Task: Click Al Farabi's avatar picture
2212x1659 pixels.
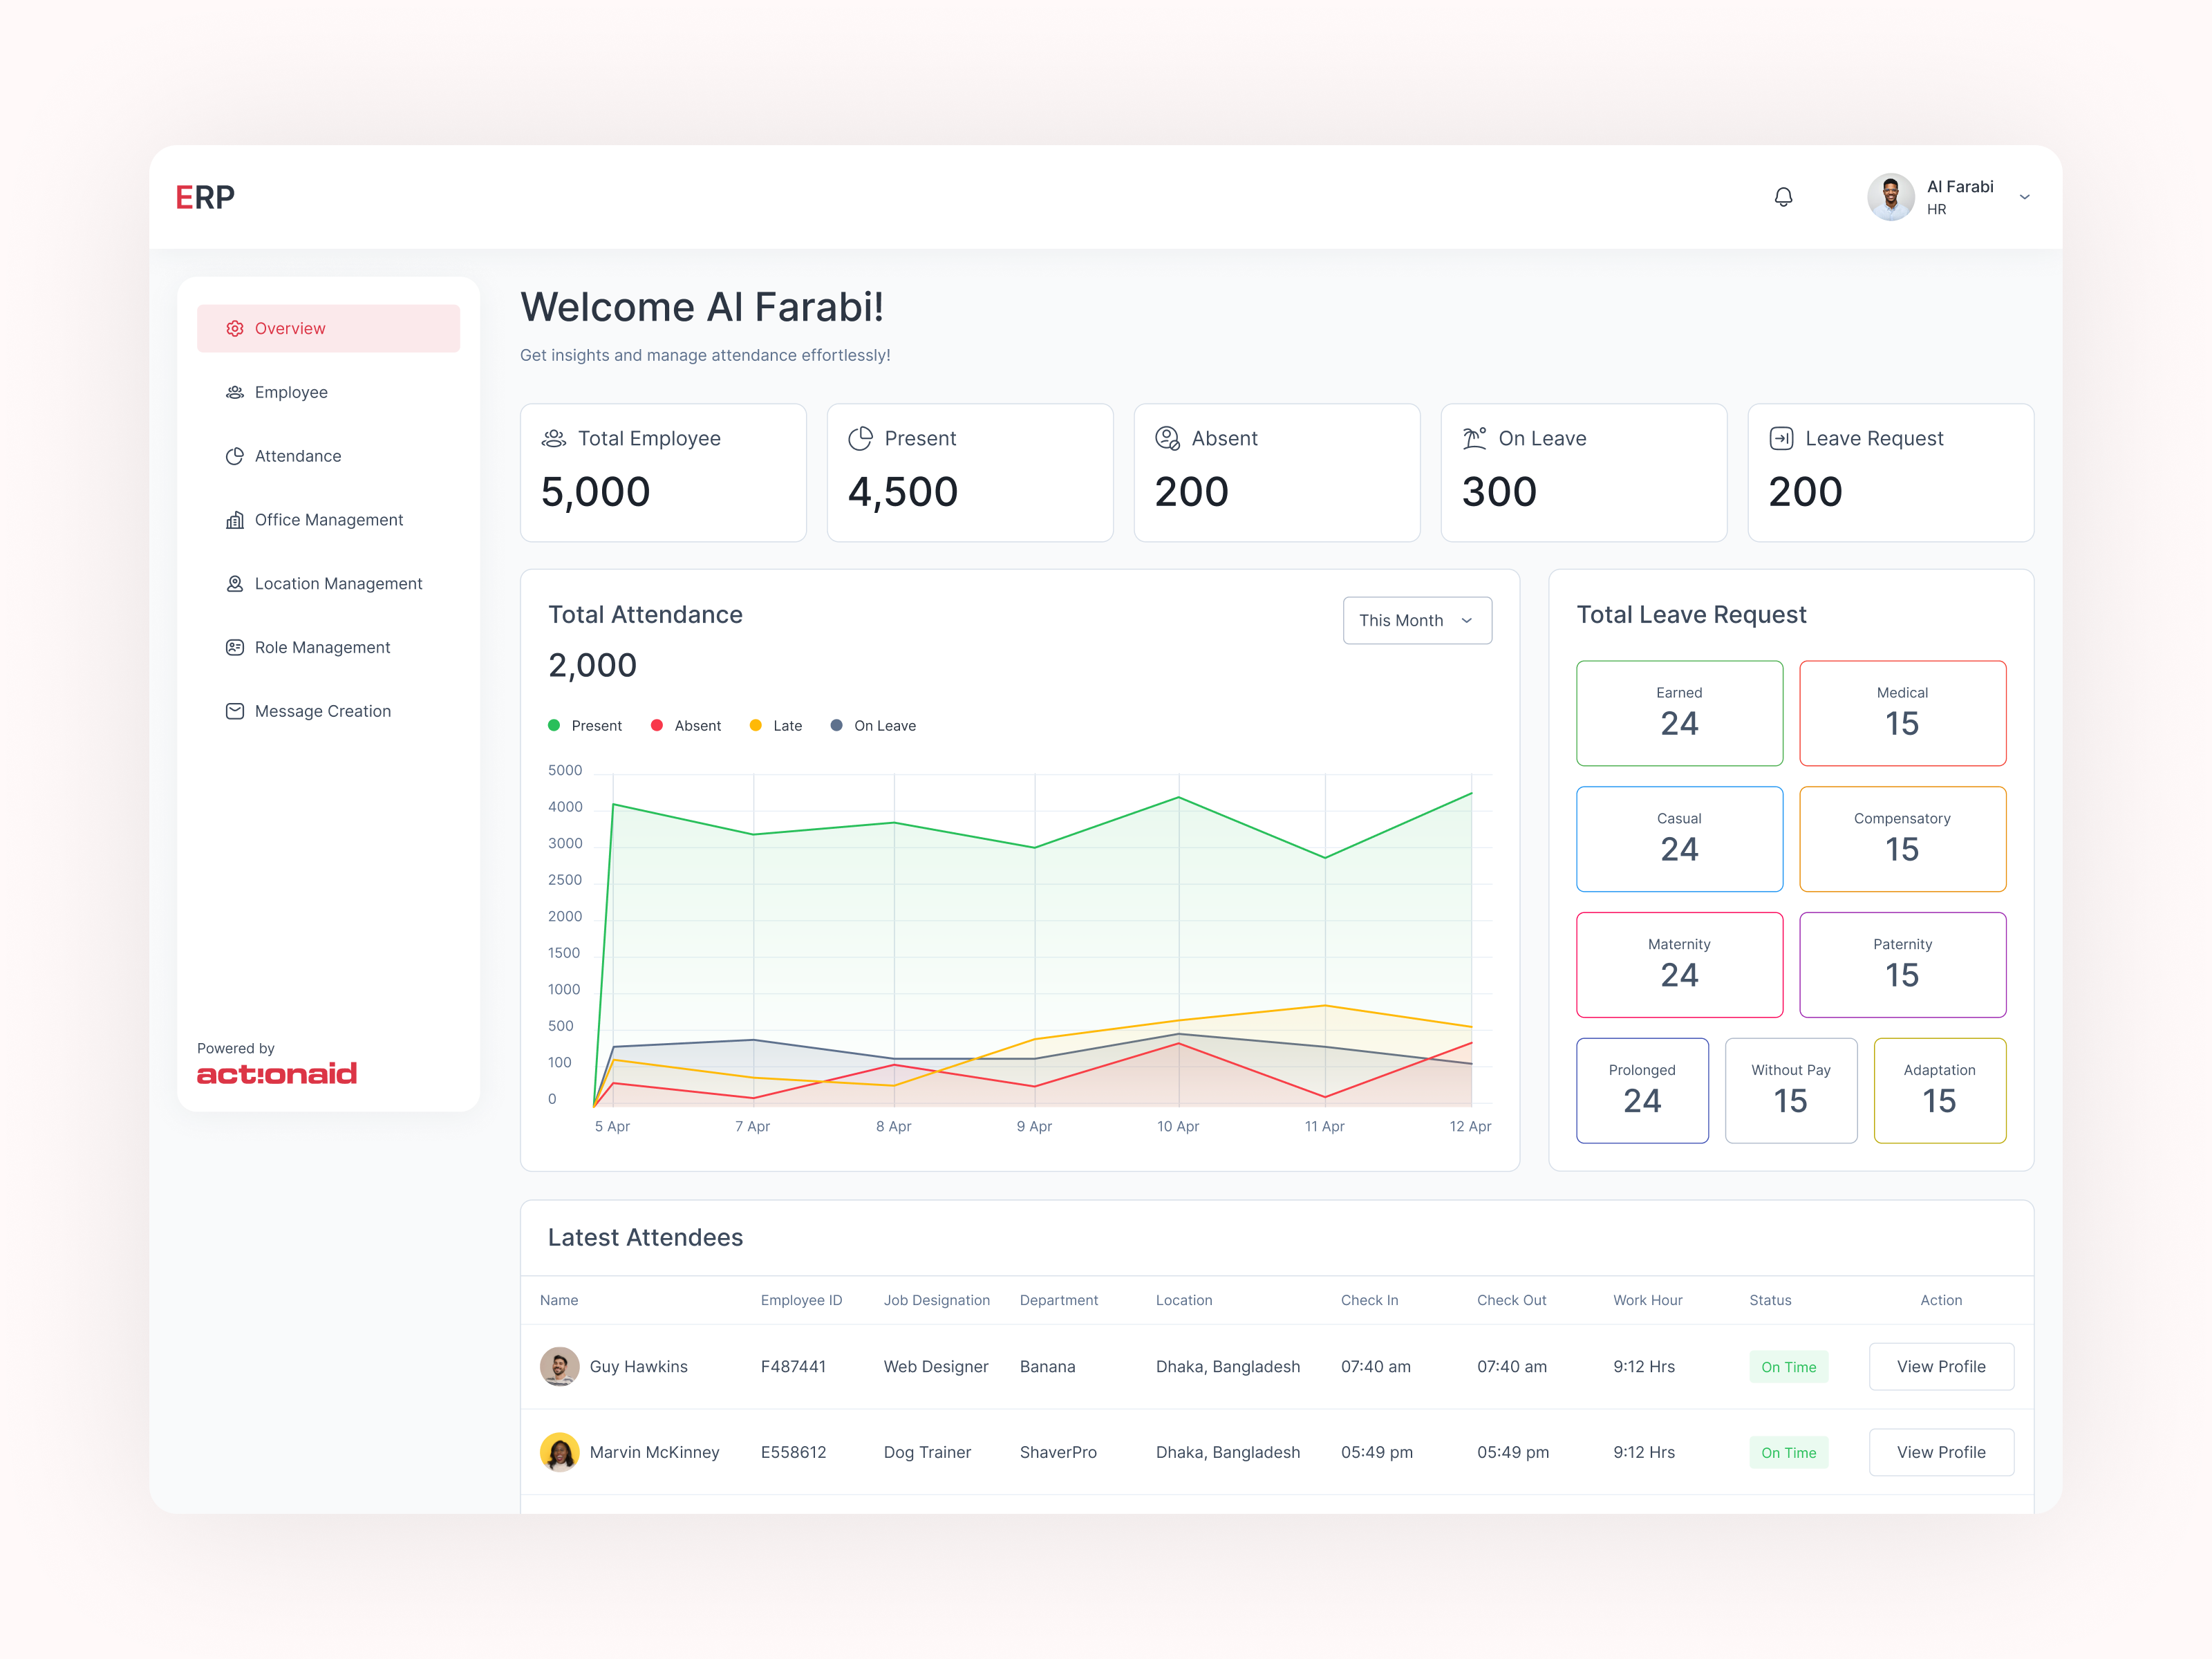Action: [x=1891, y=197]
